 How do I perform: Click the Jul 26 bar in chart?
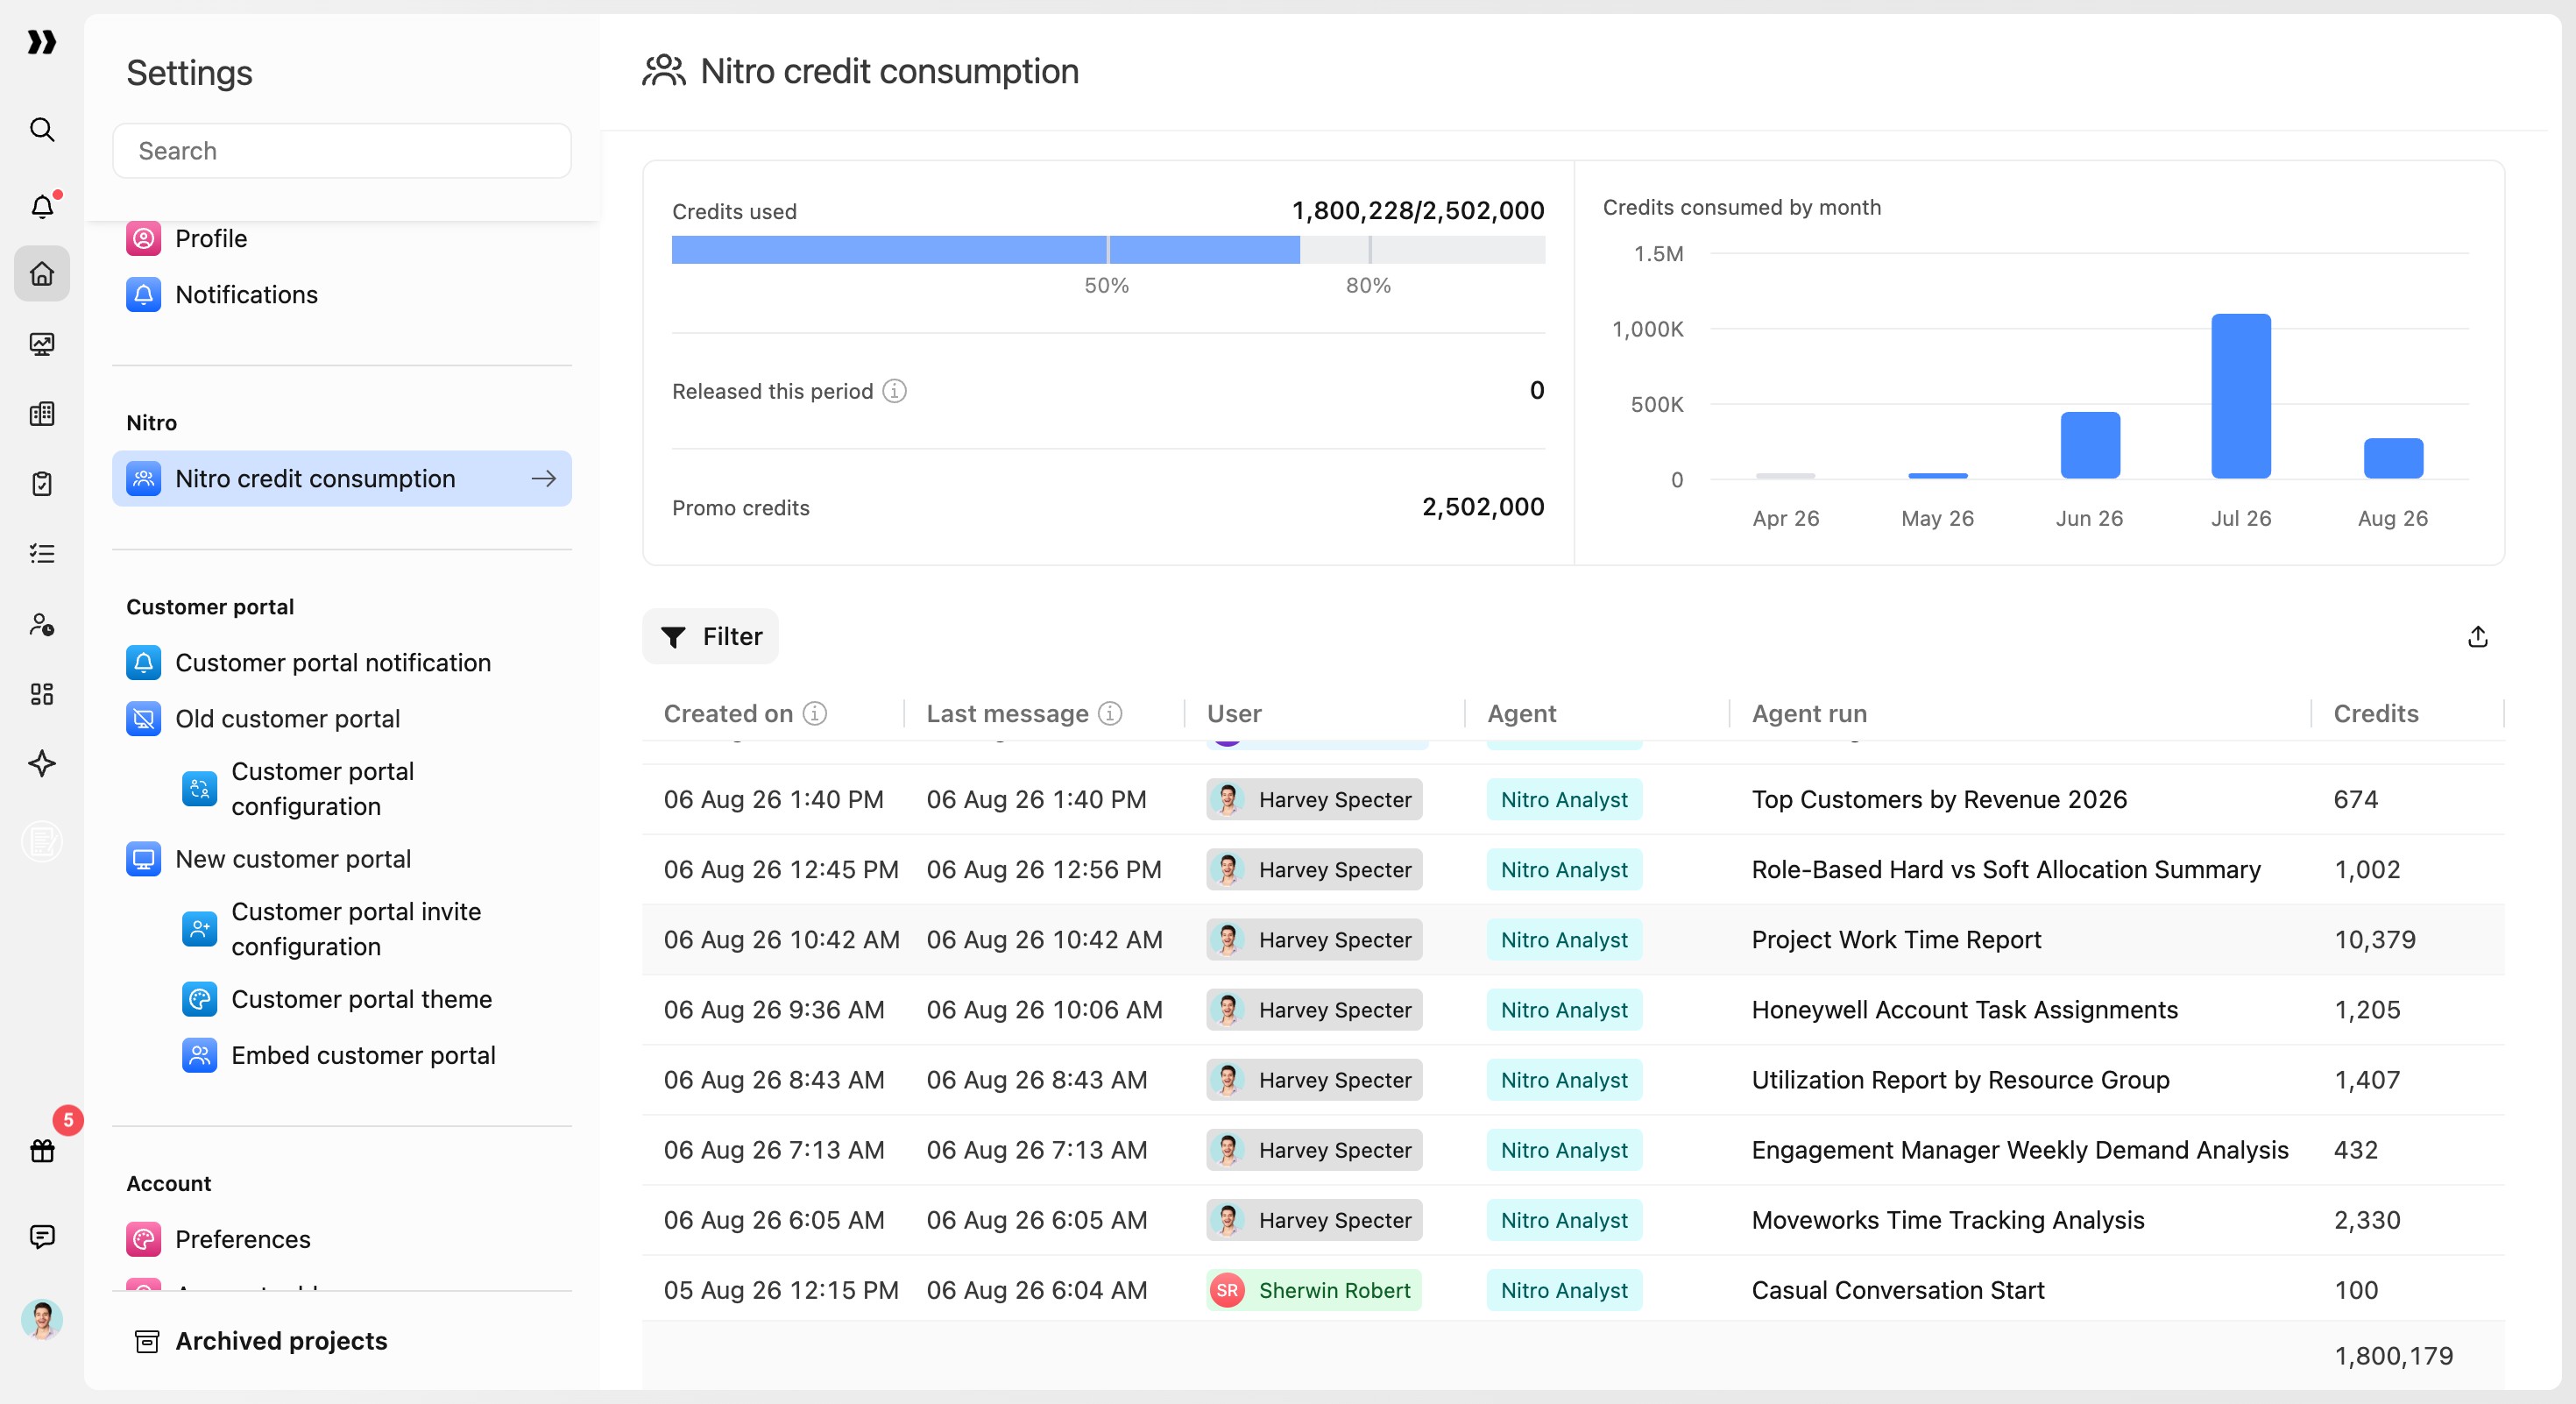(2240, 396)
